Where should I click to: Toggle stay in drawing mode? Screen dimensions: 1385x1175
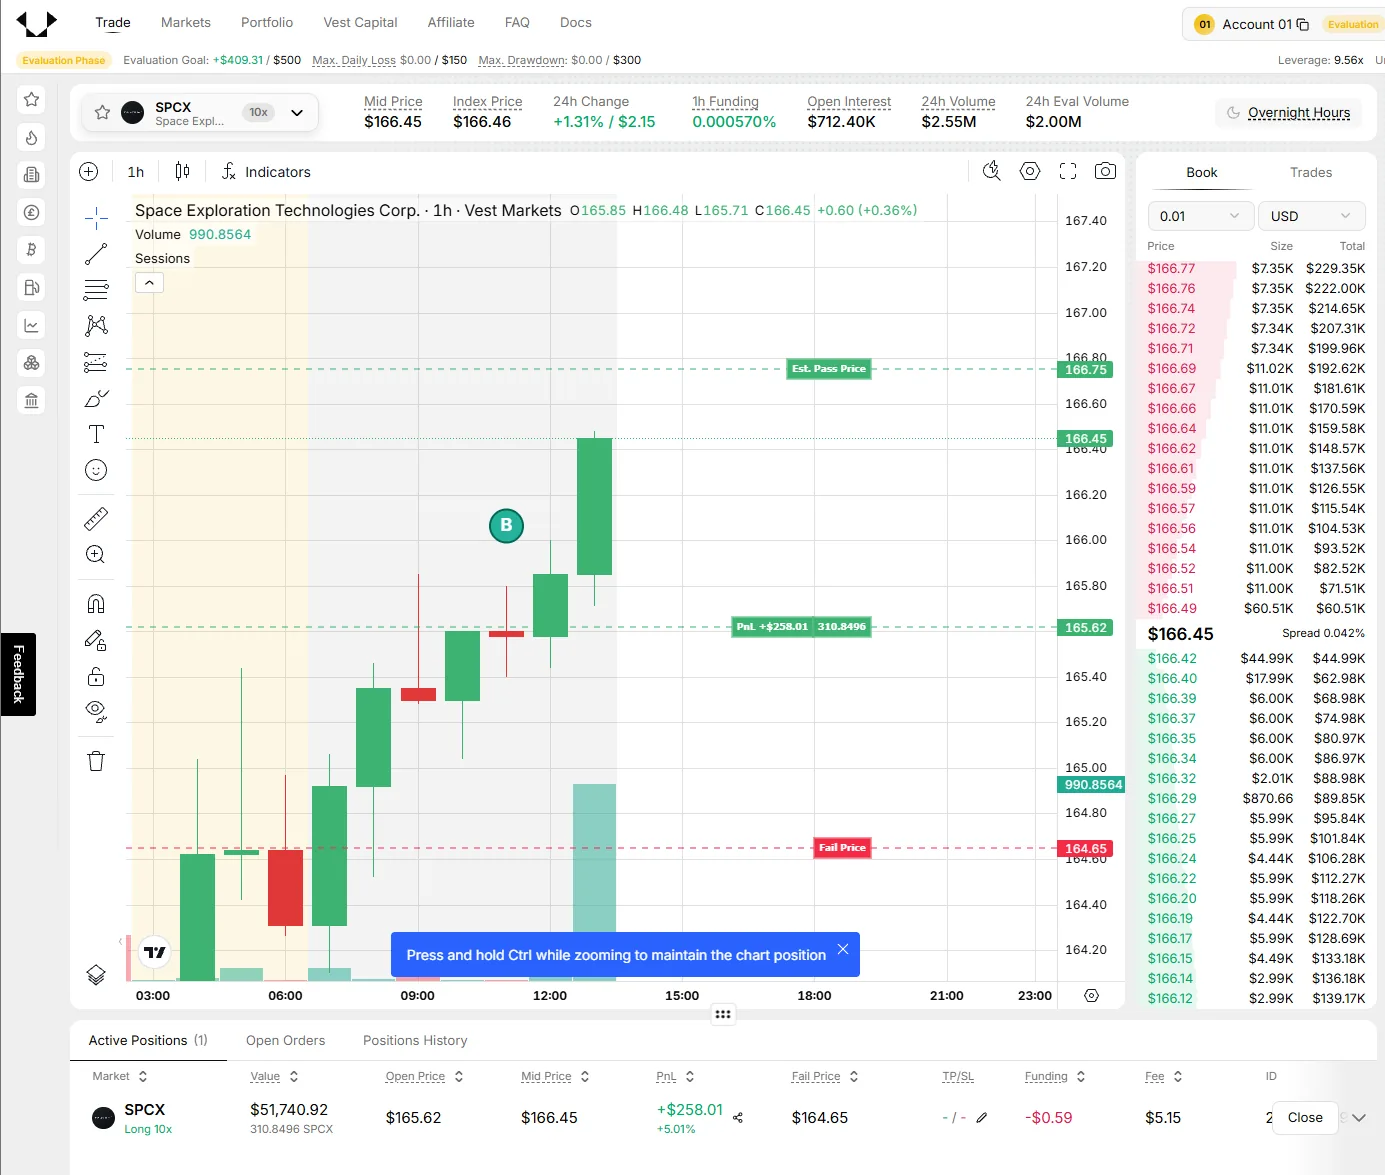(x=96, y=640)
